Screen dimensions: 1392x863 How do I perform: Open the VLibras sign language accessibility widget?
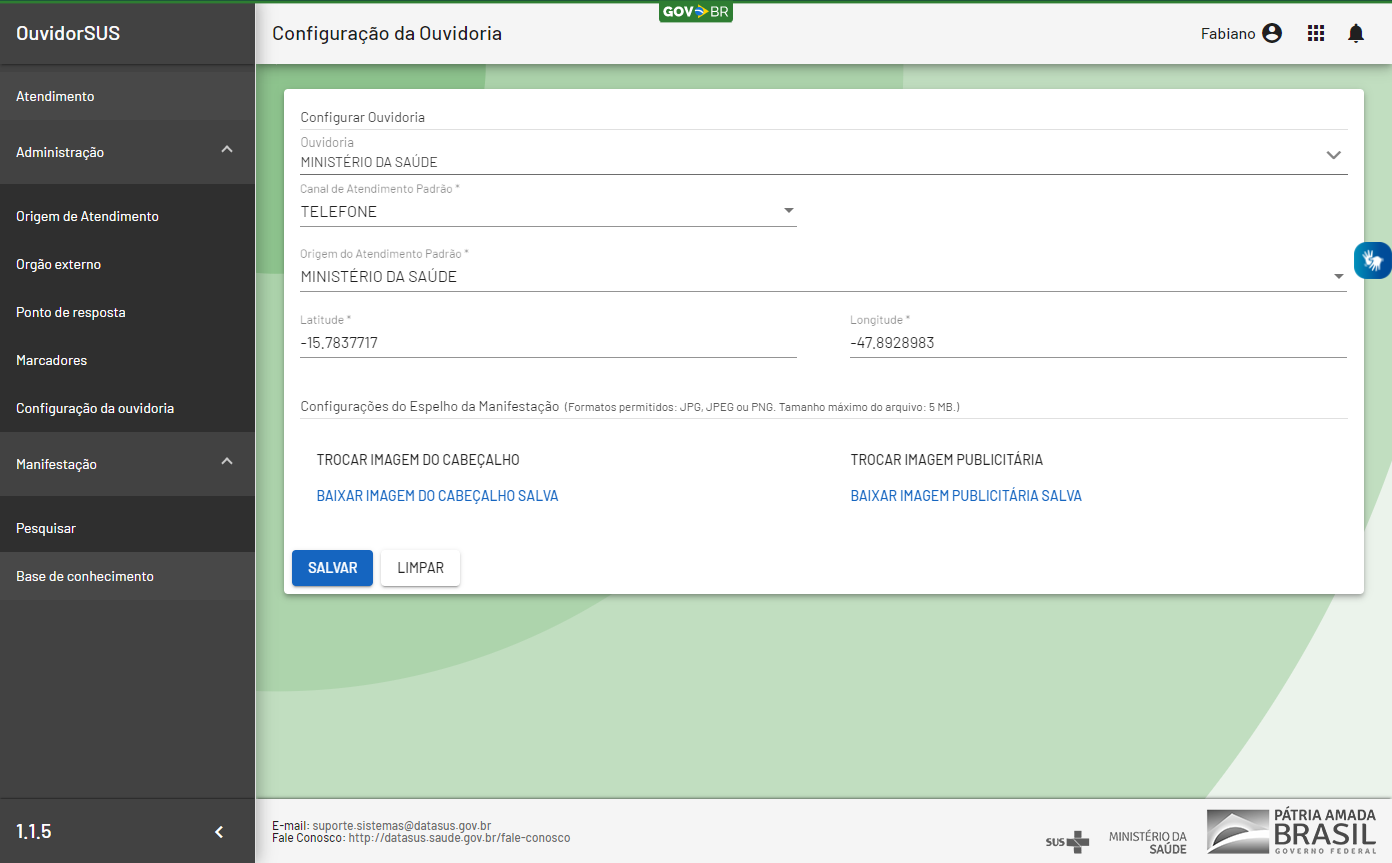pos(1372,261)
